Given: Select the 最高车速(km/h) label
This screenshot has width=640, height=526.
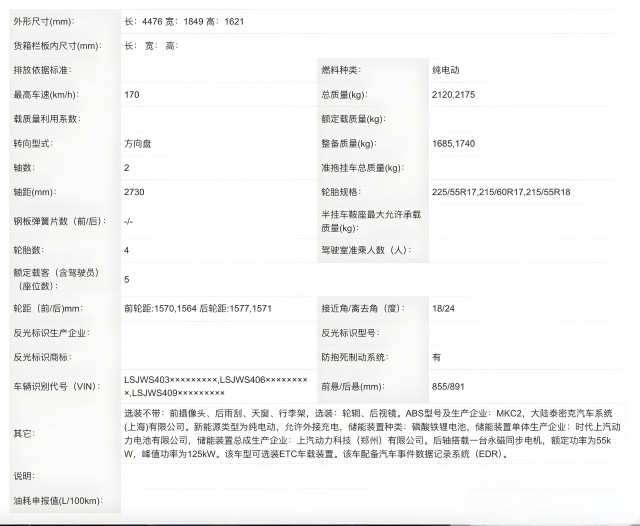Looking at the screenshot, I should tap(46, 95).
